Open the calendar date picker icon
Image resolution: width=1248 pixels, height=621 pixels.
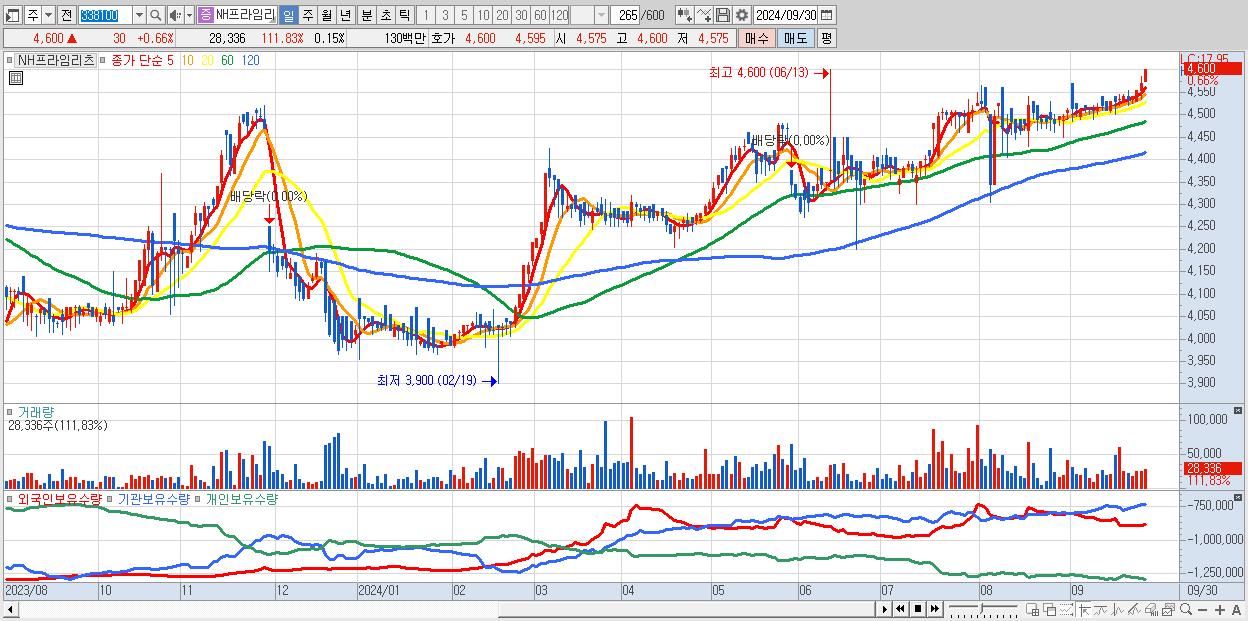[x=827, y=15]
